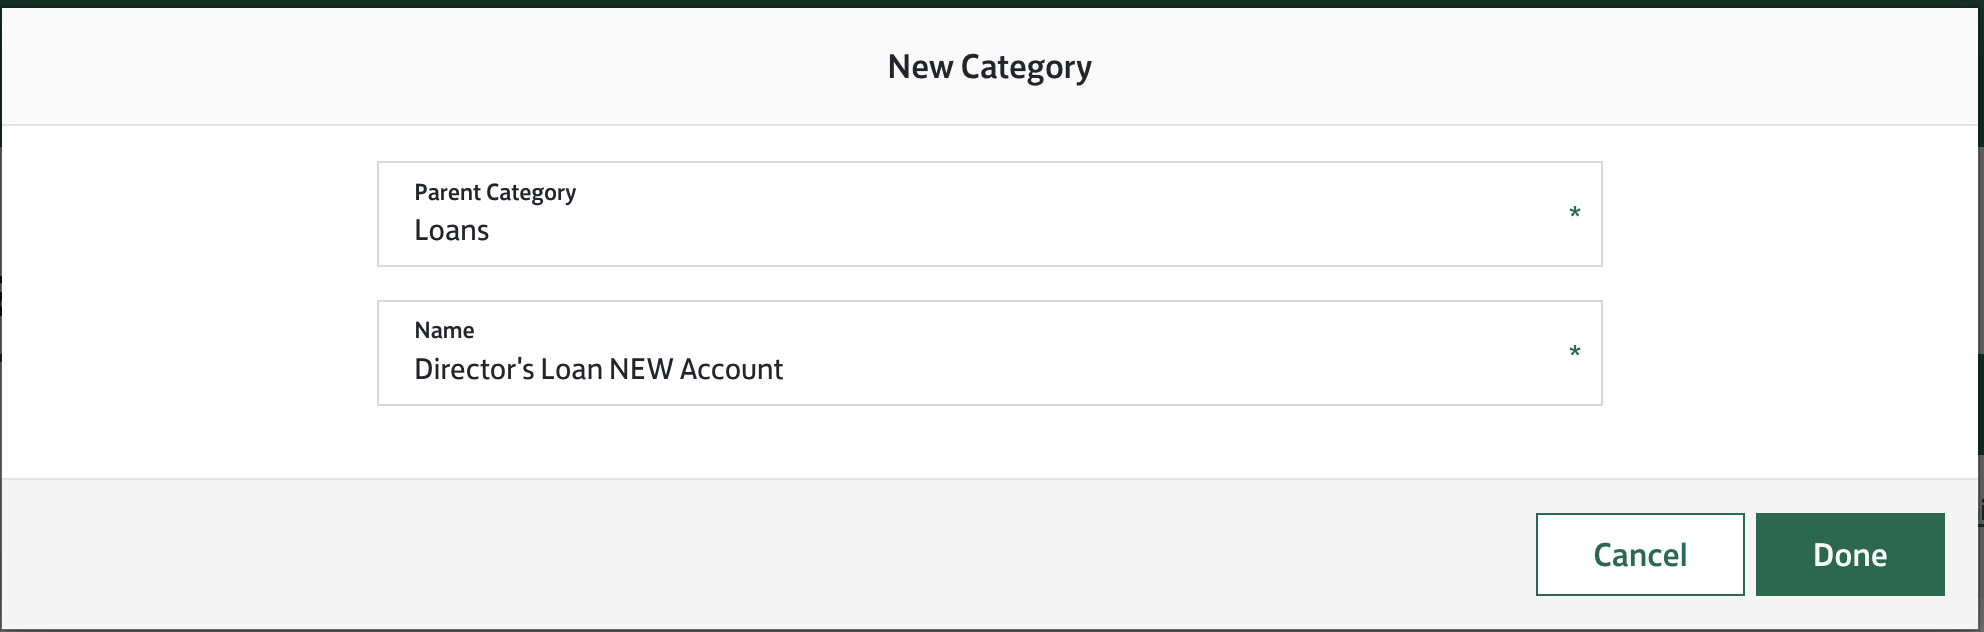
Task: Click the word Loan in Name field
Action: coord(571,370)
